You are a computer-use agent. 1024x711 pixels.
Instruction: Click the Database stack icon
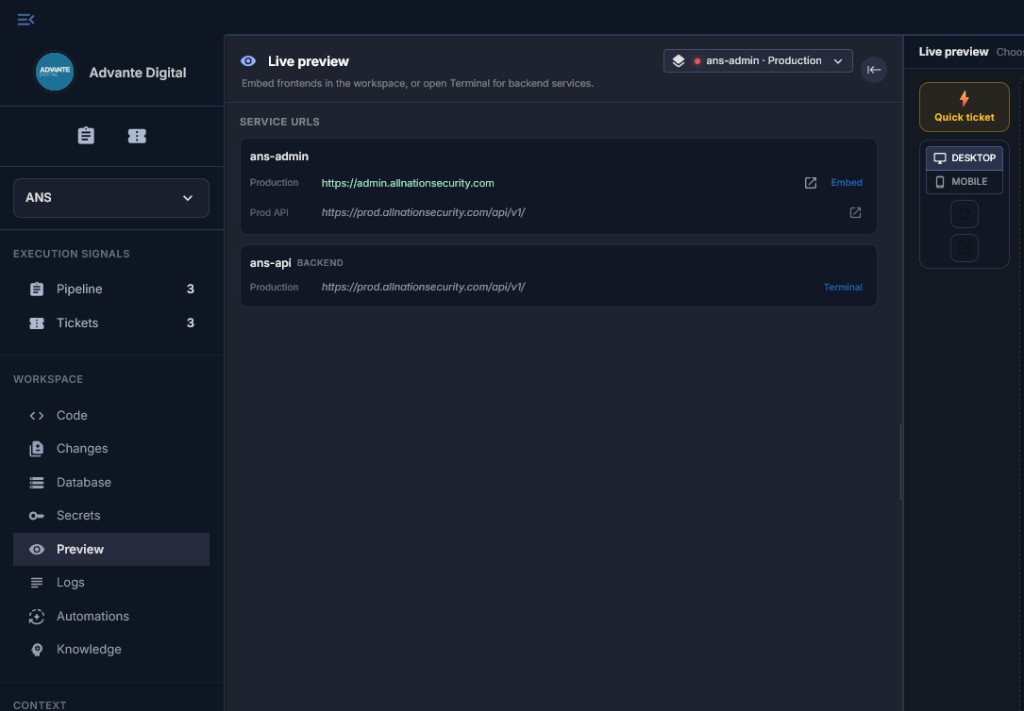click(37, 482)
